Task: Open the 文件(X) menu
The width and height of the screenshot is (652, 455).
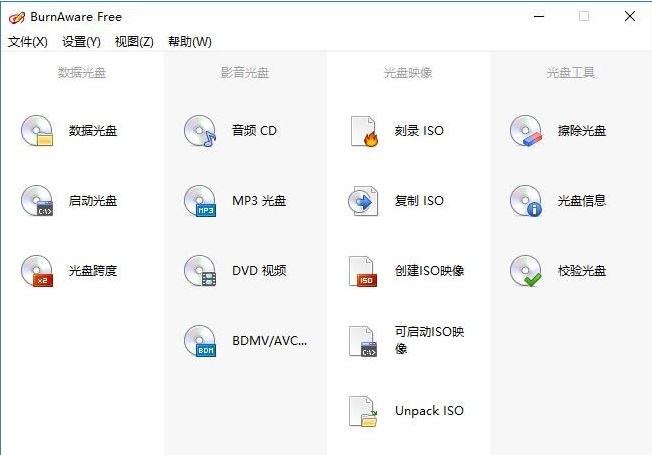Action: click(x=27, y=42)
